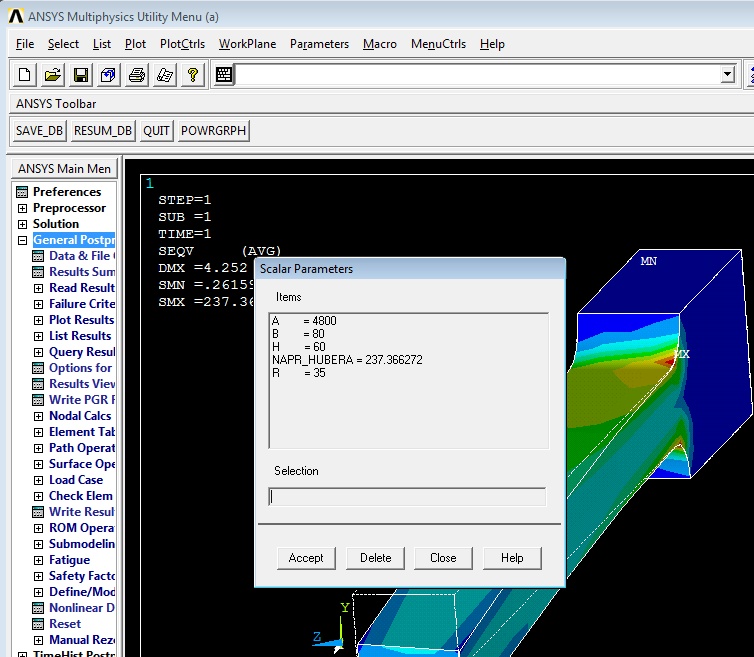
Task: Select parameter R = 35 in Items list
Action: [x=299, y=373]
